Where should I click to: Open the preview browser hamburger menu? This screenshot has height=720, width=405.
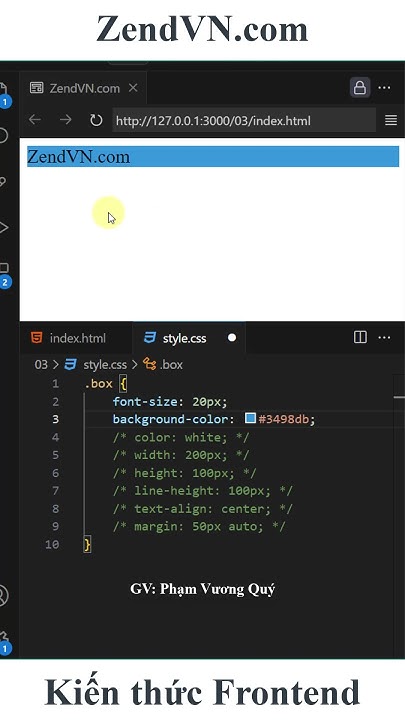click(391, 120)
